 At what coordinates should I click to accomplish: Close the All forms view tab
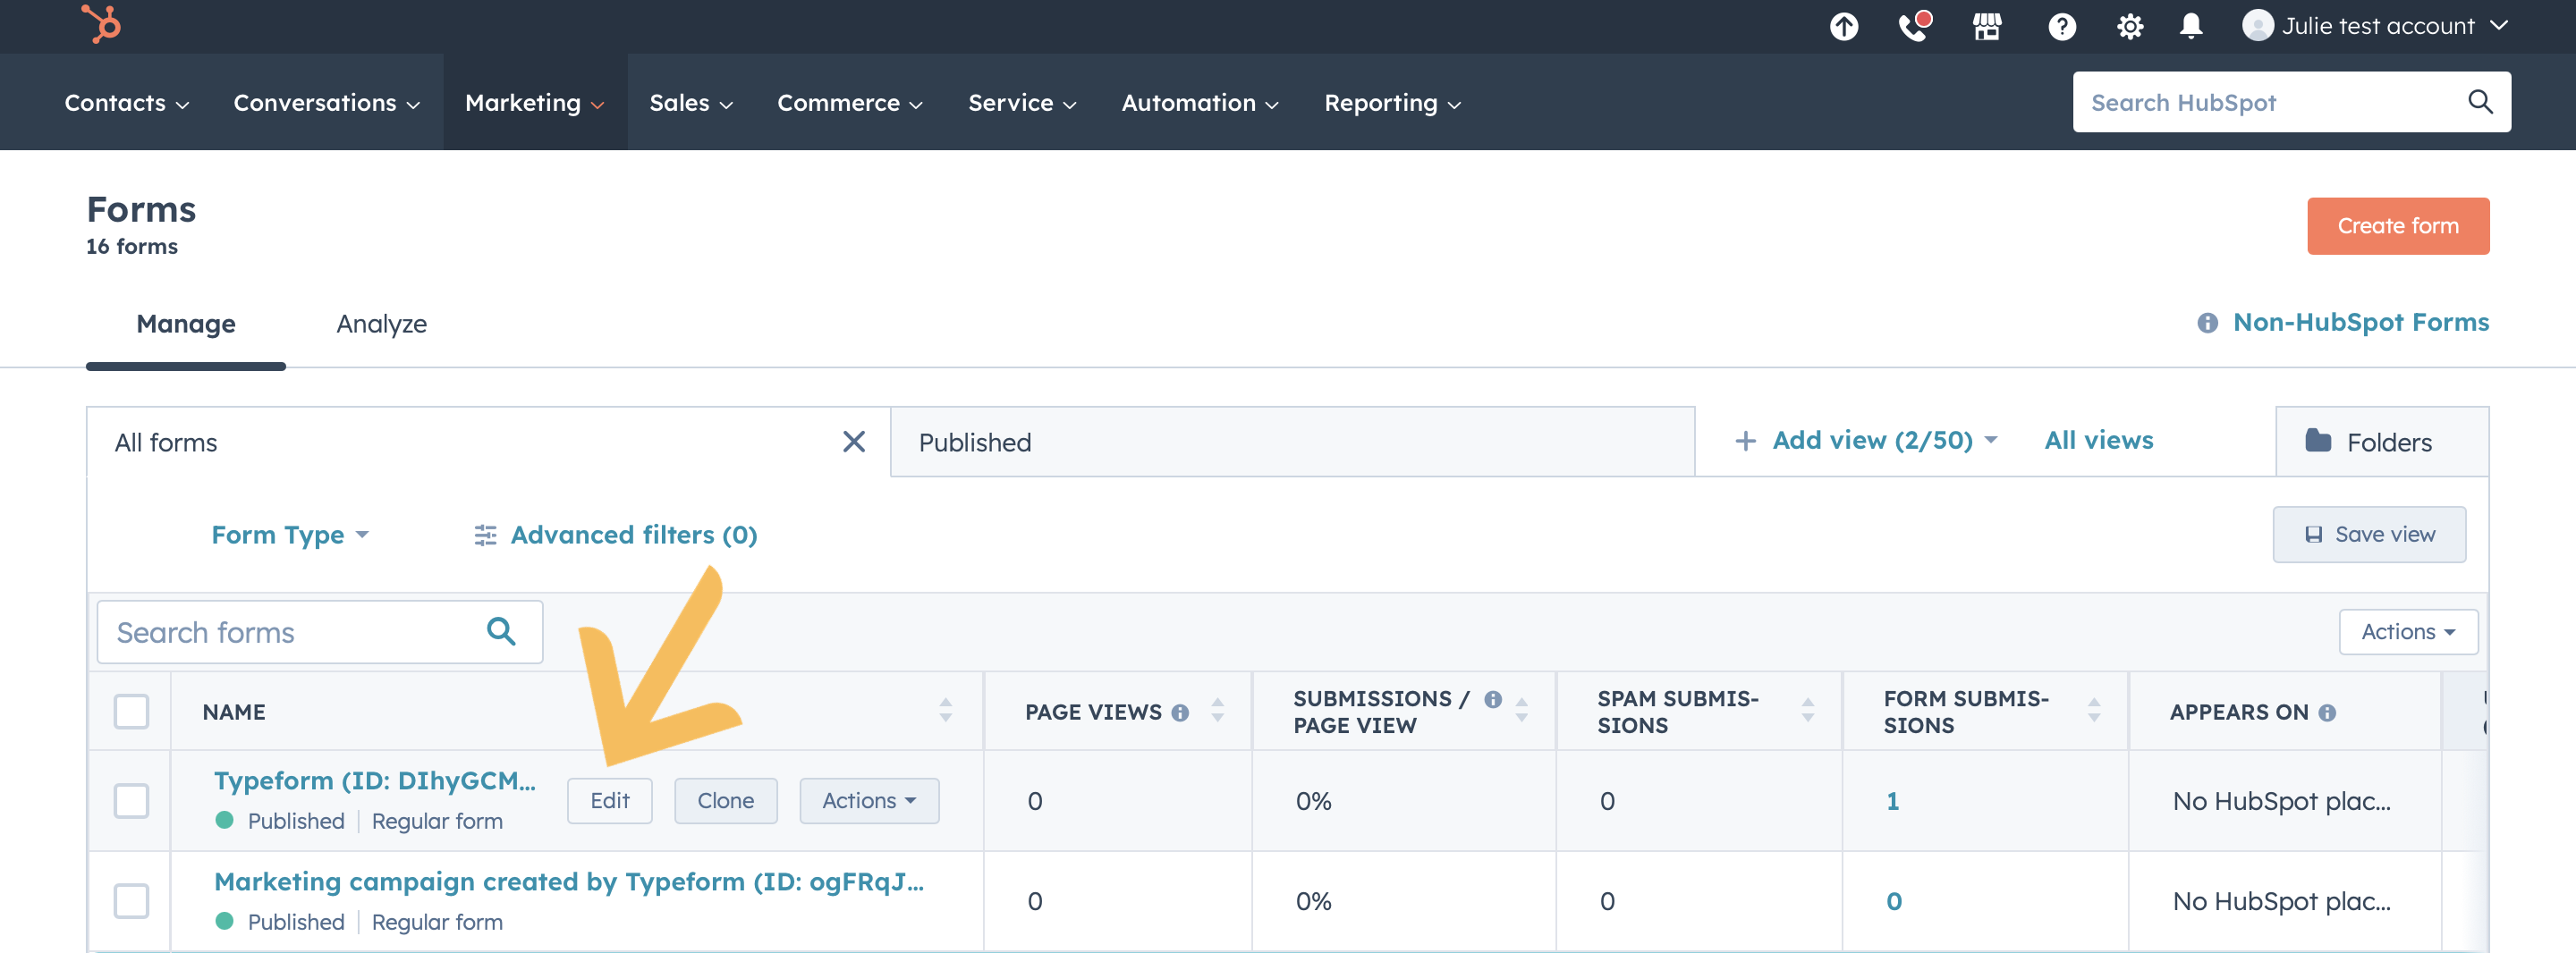tap(853, 441)
